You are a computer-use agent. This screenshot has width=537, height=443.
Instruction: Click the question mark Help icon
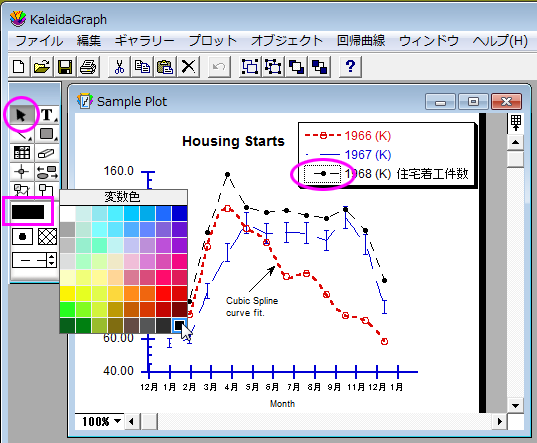click(350, 66)
